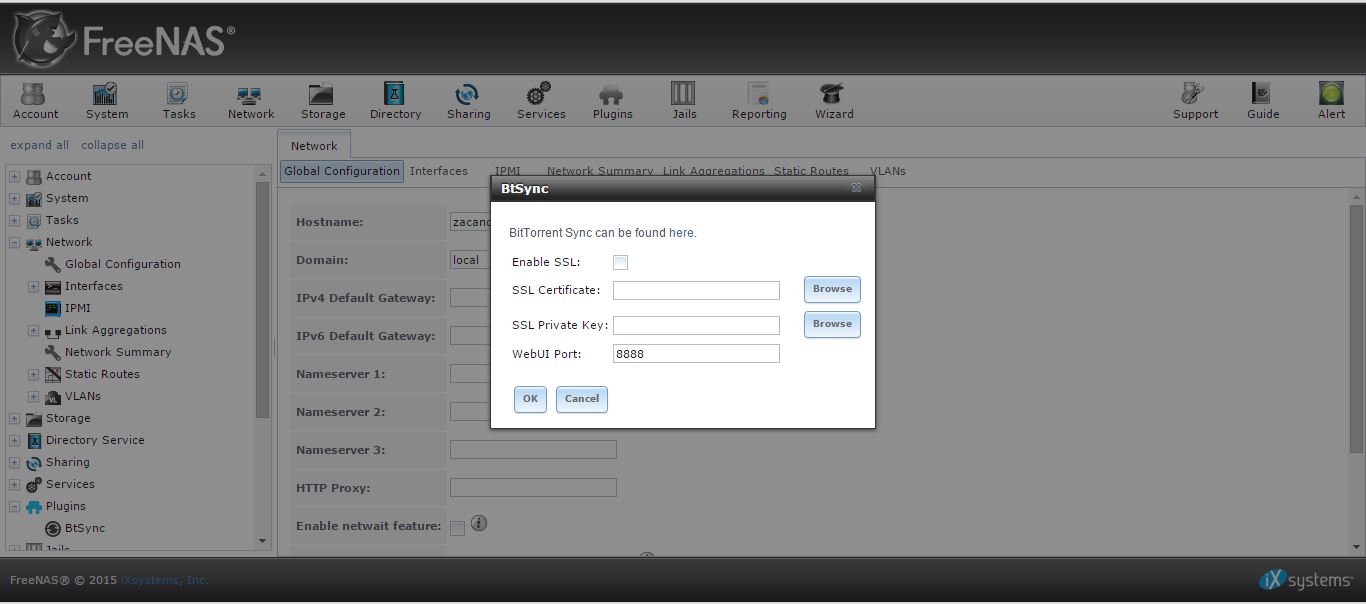The width and height of the screenshot is (1366, 604).
Task: Switch to Global Configuration subtab
Action: [341, 171]
